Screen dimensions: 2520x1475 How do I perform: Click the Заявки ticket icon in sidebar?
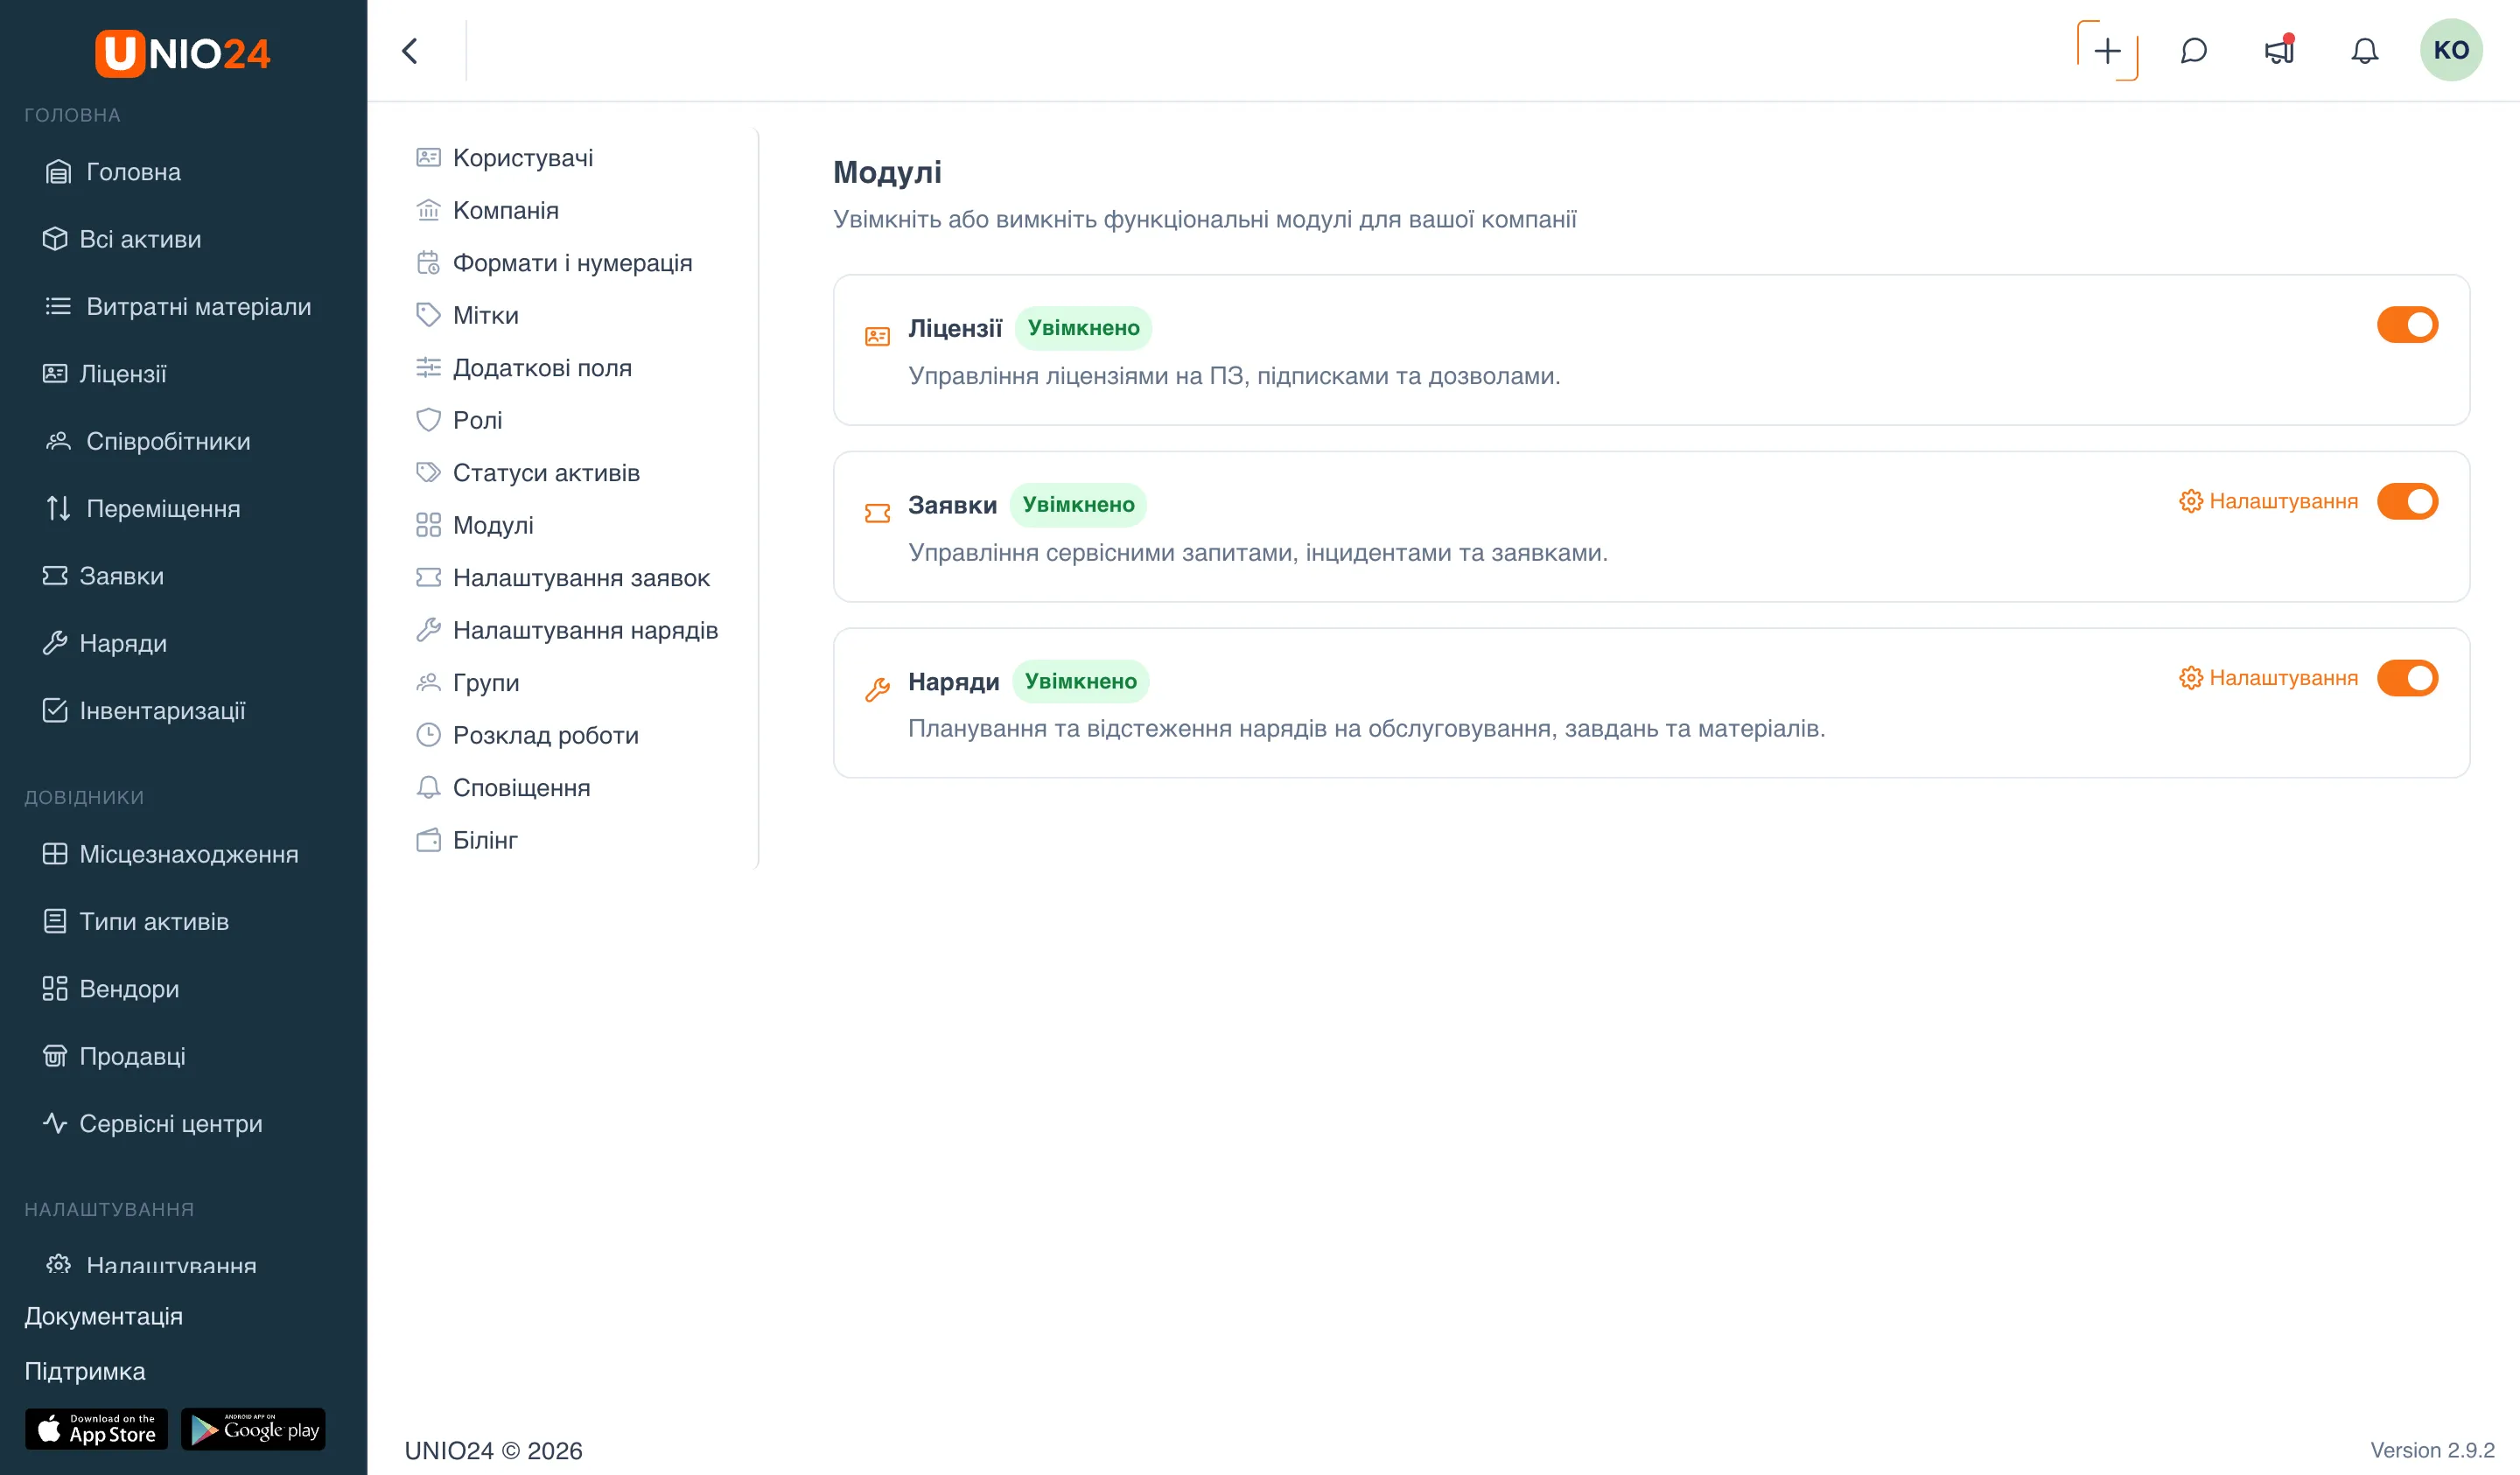click(x=55, y=576)
